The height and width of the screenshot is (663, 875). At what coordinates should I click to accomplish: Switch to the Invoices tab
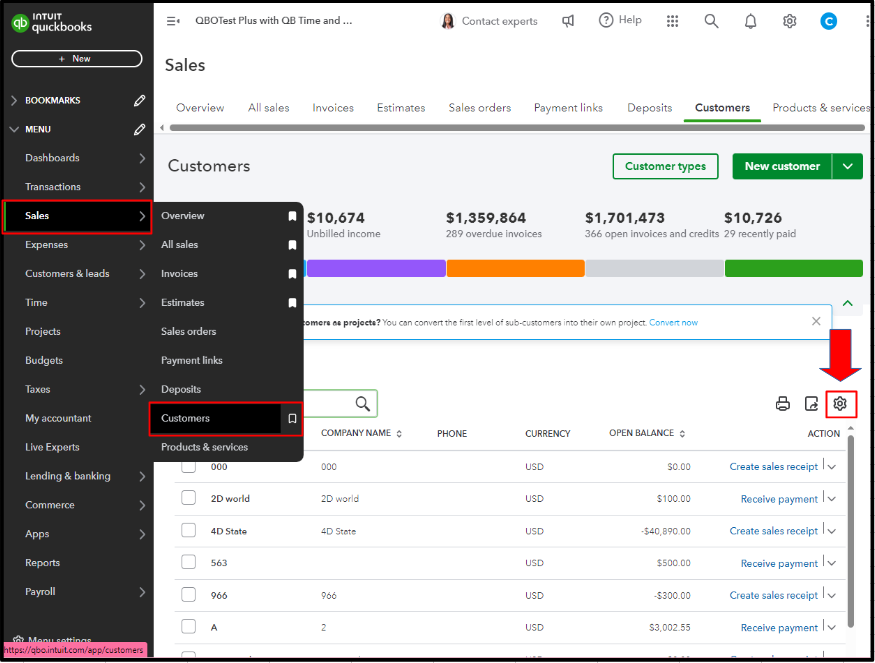pyautogui.click(x=333, y=108)
